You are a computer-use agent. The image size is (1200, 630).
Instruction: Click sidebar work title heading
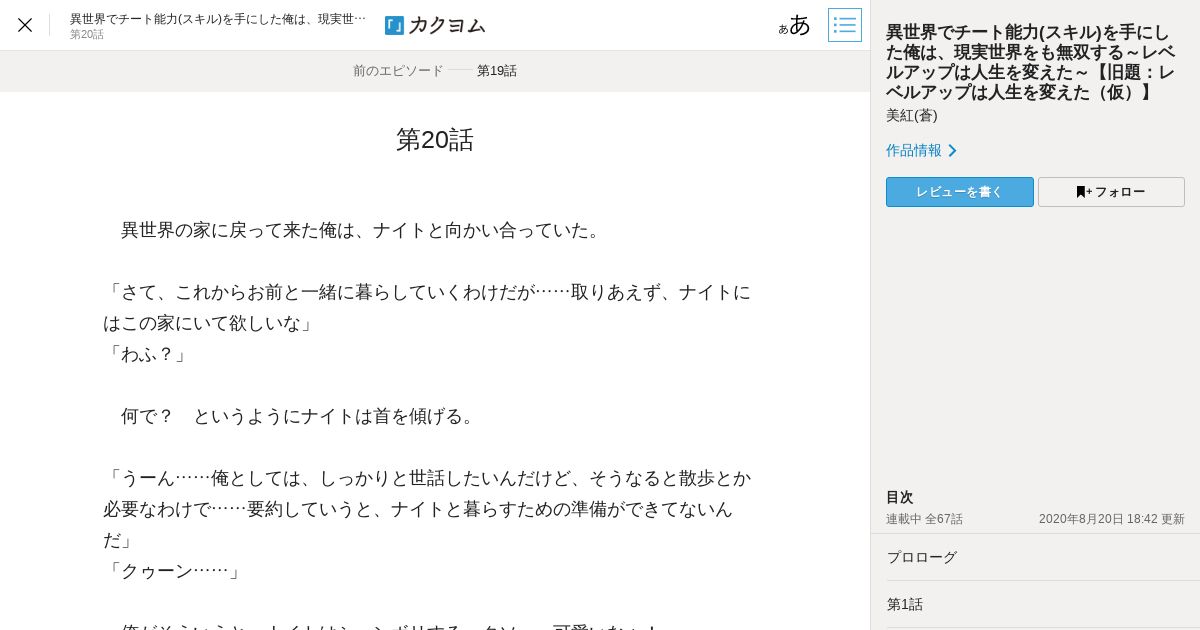coord(1033,62)
